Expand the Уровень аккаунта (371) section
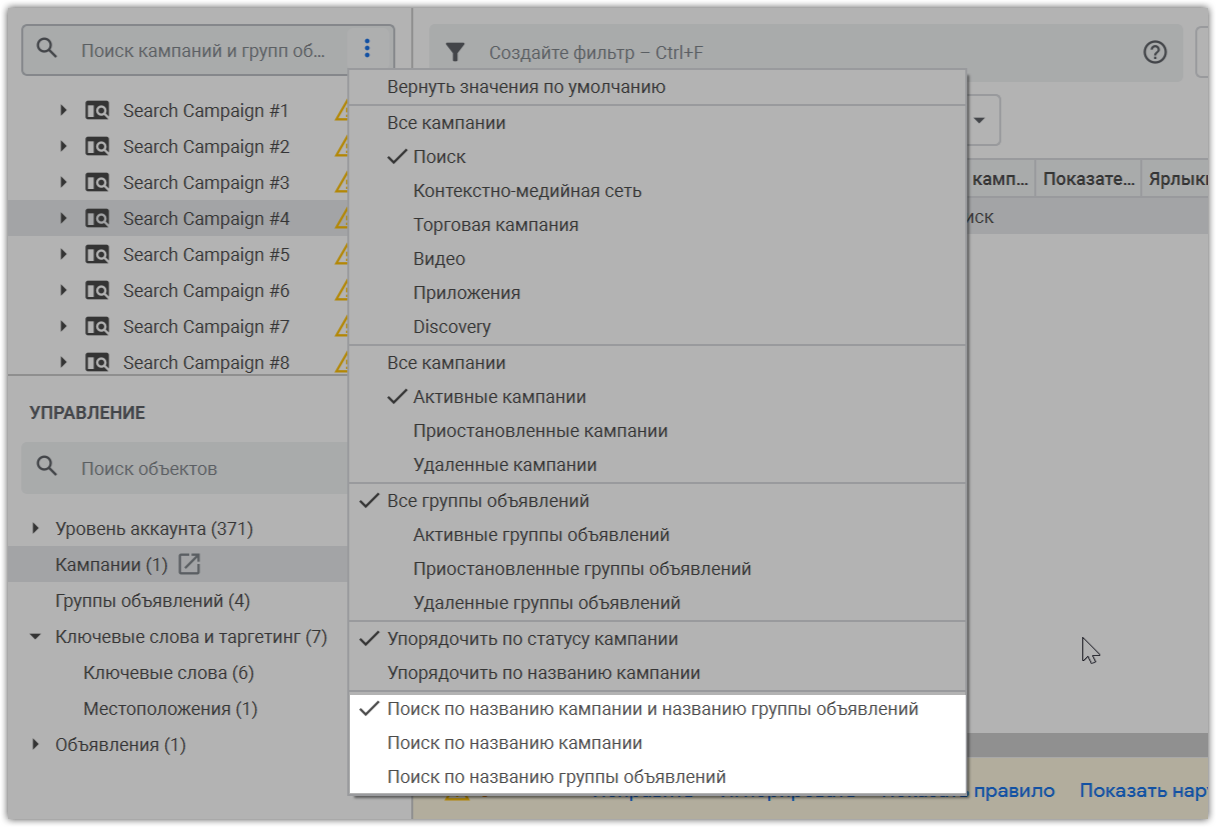 [36, 528]
